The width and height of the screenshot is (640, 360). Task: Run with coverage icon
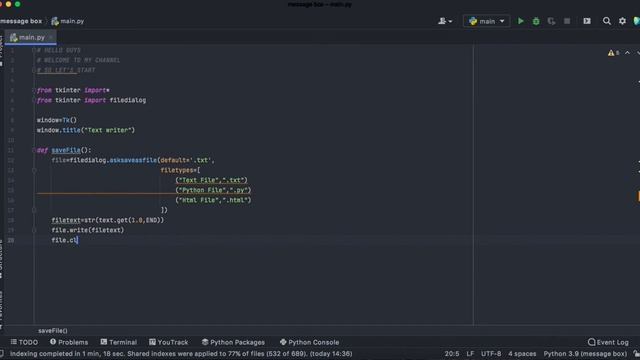(x=551, y=21)
